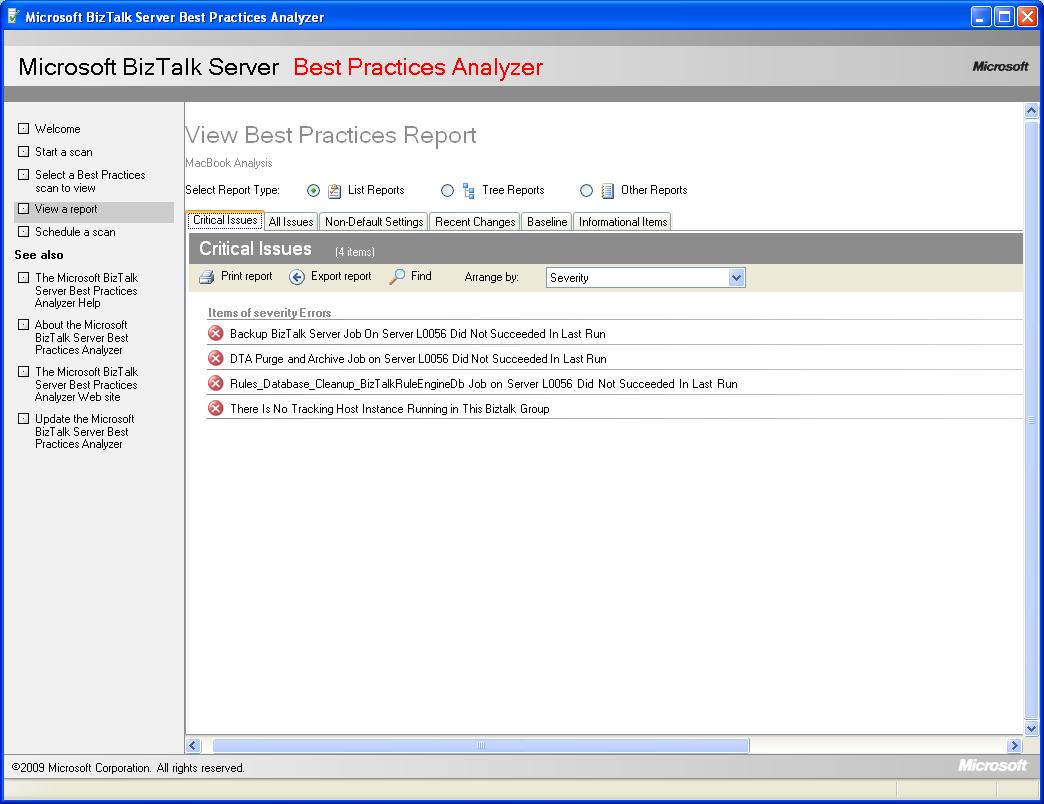Open the Informational Items tab
This screenshot has height=804, width=1044.
(623, 222)
